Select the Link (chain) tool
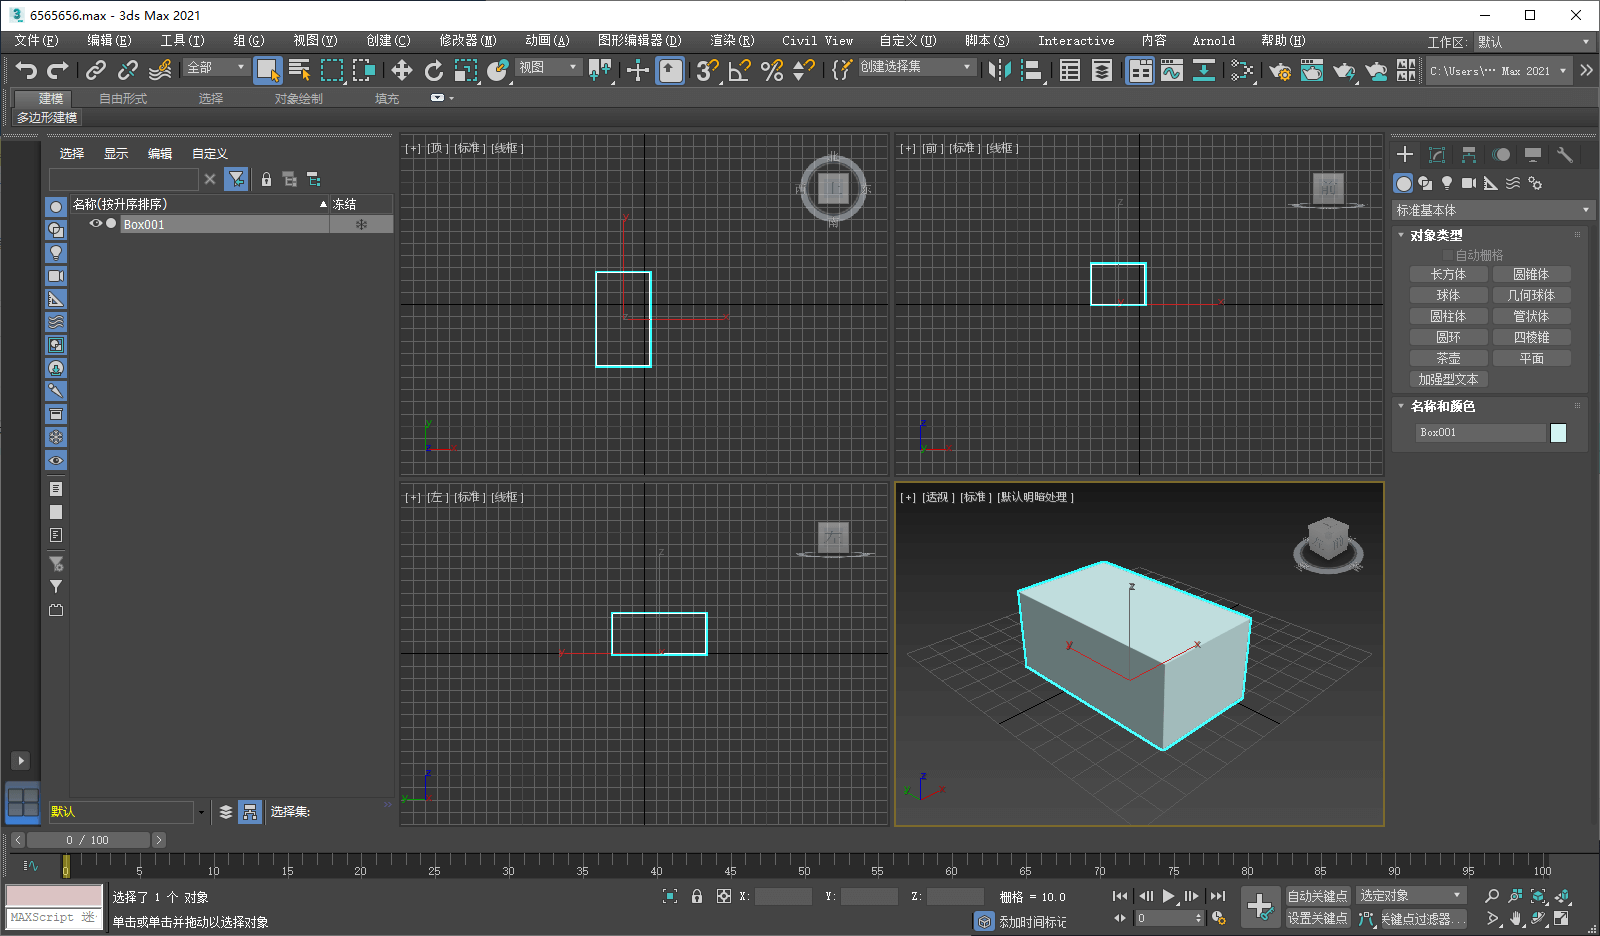Image resolution: width=1600 pixels, height=936 pixels. 96,70
